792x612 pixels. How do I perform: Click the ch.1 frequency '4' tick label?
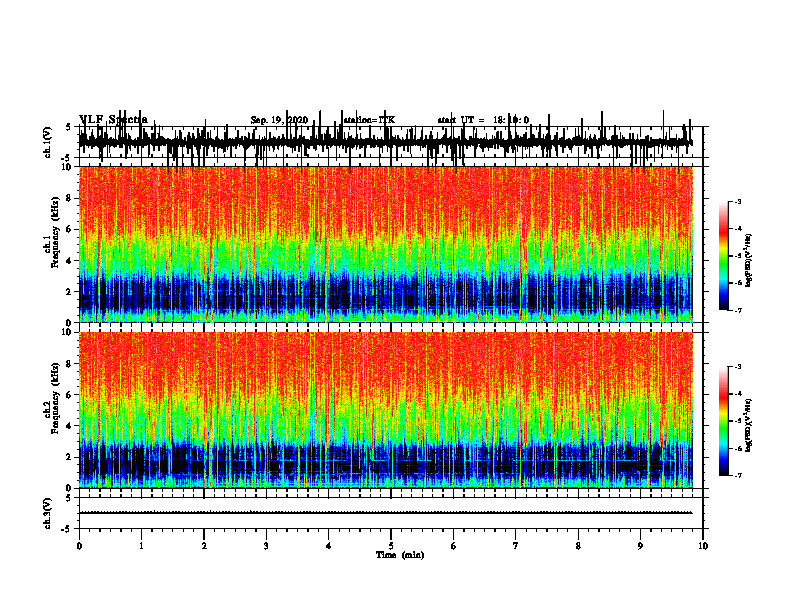69,261
